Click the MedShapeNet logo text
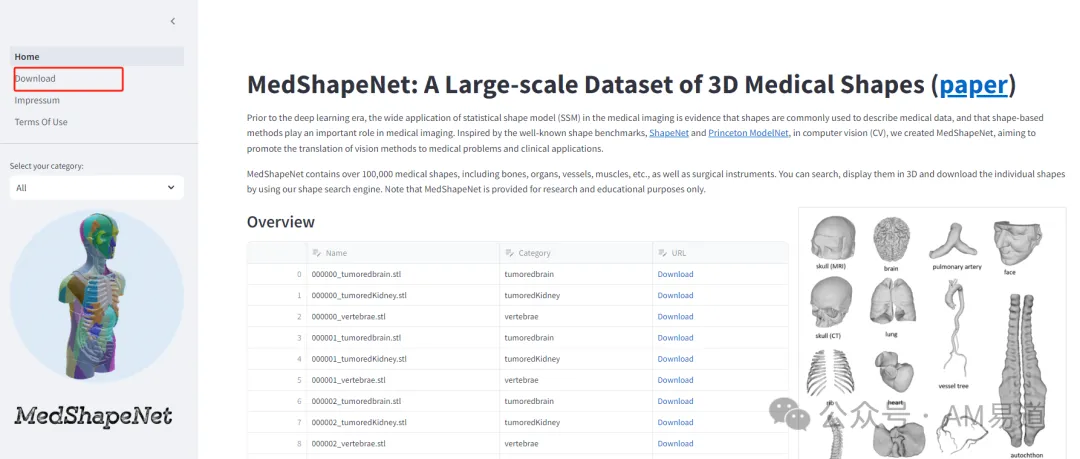1080x459 pixels. click(94, 416)
